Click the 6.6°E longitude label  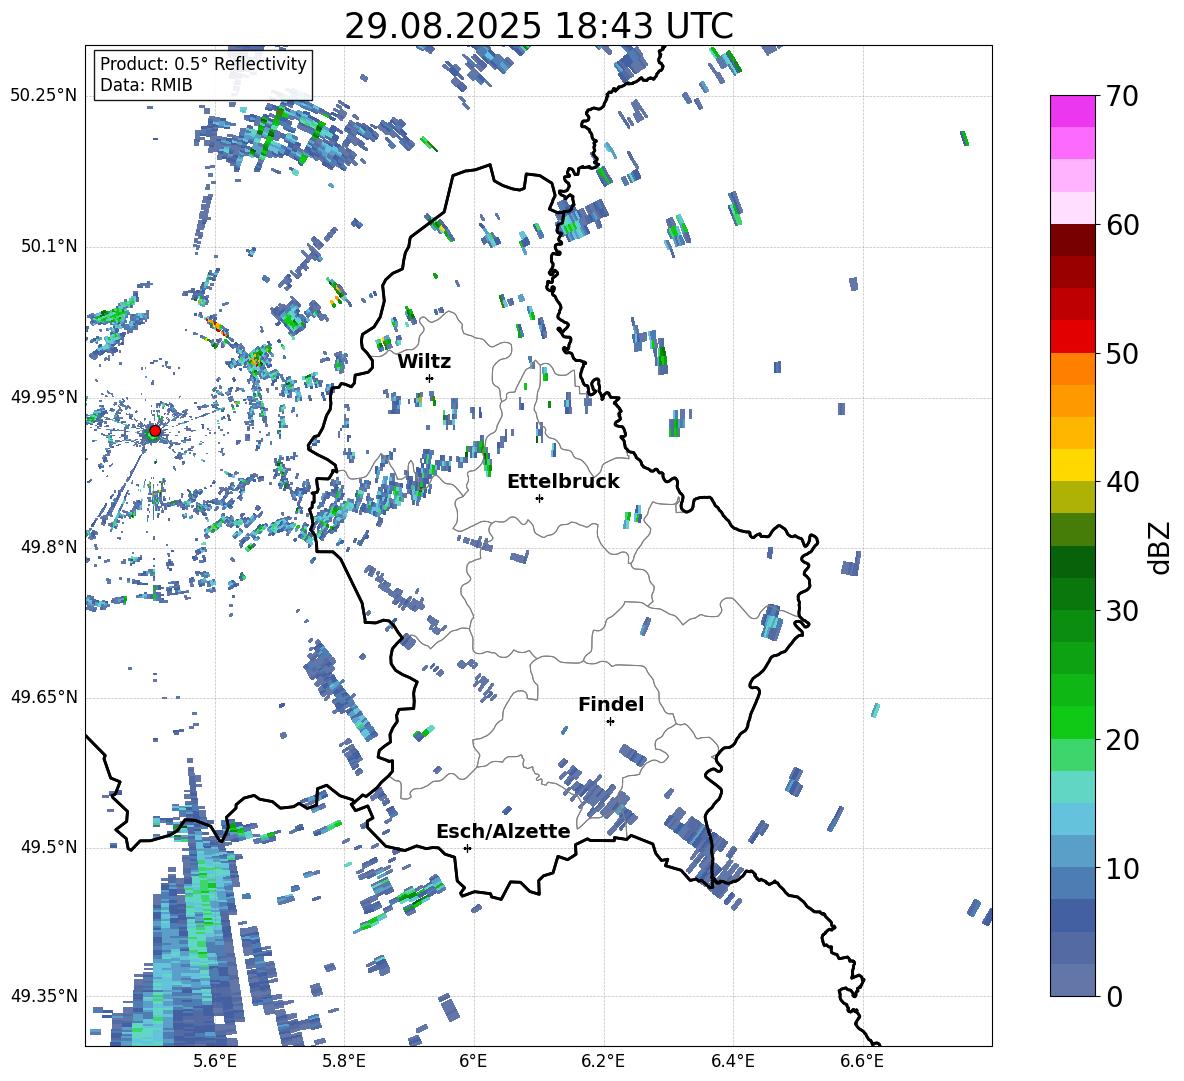(x=862, y=1061)
